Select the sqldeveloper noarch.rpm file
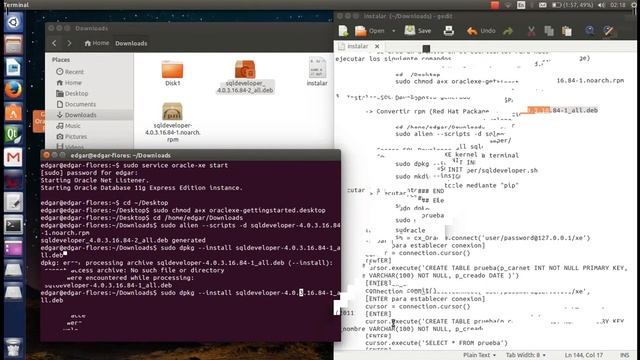The width and height of the screenshot is (640, 360). (173, 122)
